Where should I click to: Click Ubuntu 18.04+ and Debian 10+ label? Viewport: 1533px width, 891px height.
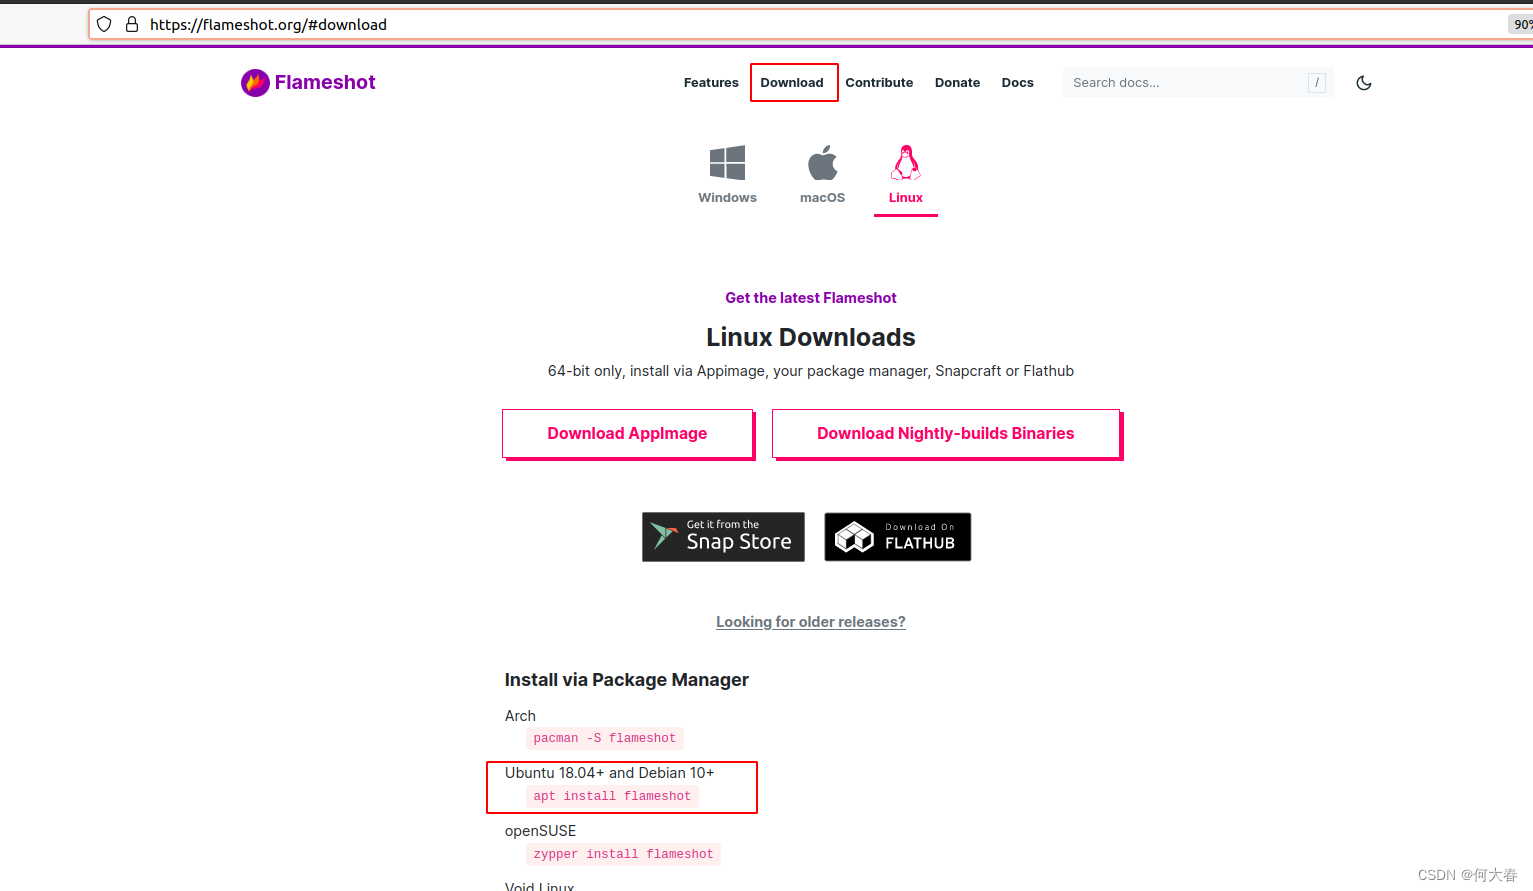609,773
